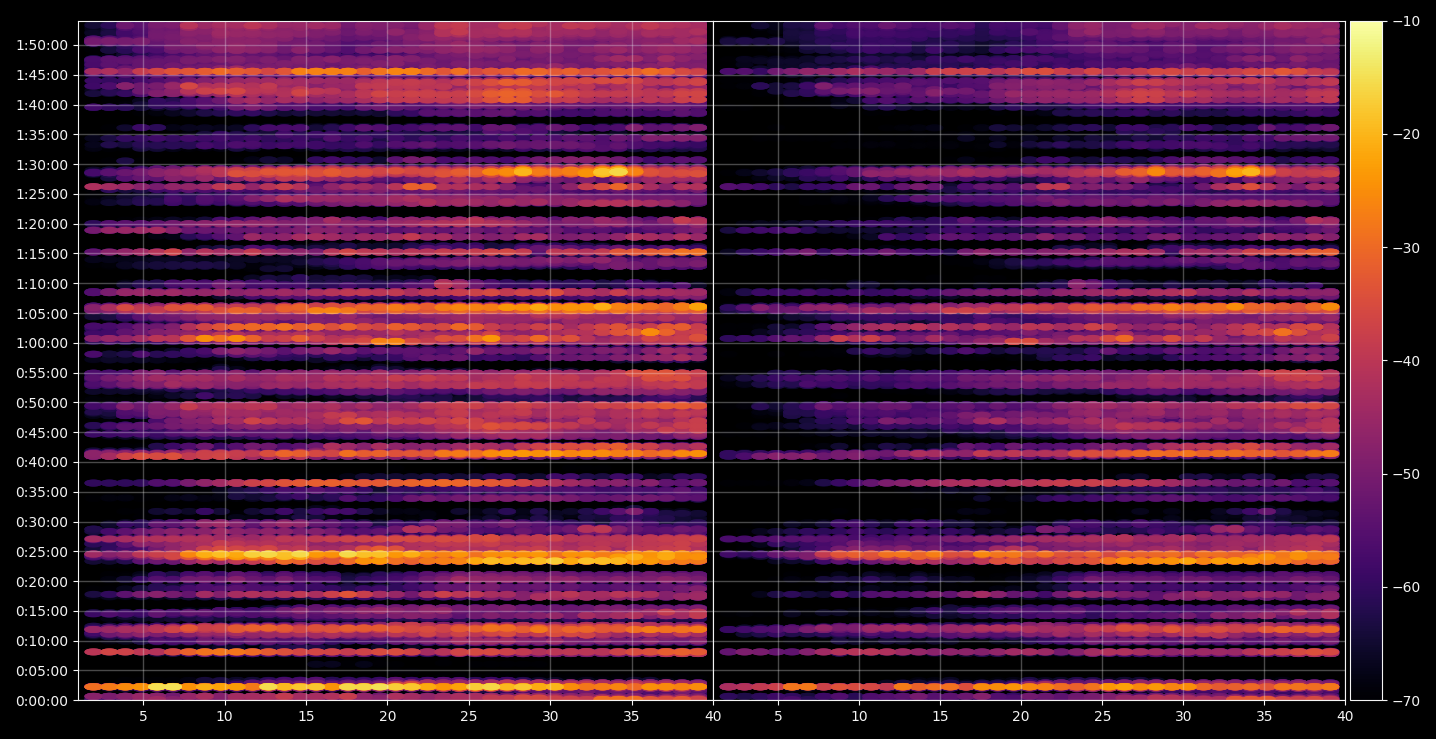The image size is (1436, 739).
Task: Click the 0:50:00 y-axis tick label
Action: (x=42, y=403)
